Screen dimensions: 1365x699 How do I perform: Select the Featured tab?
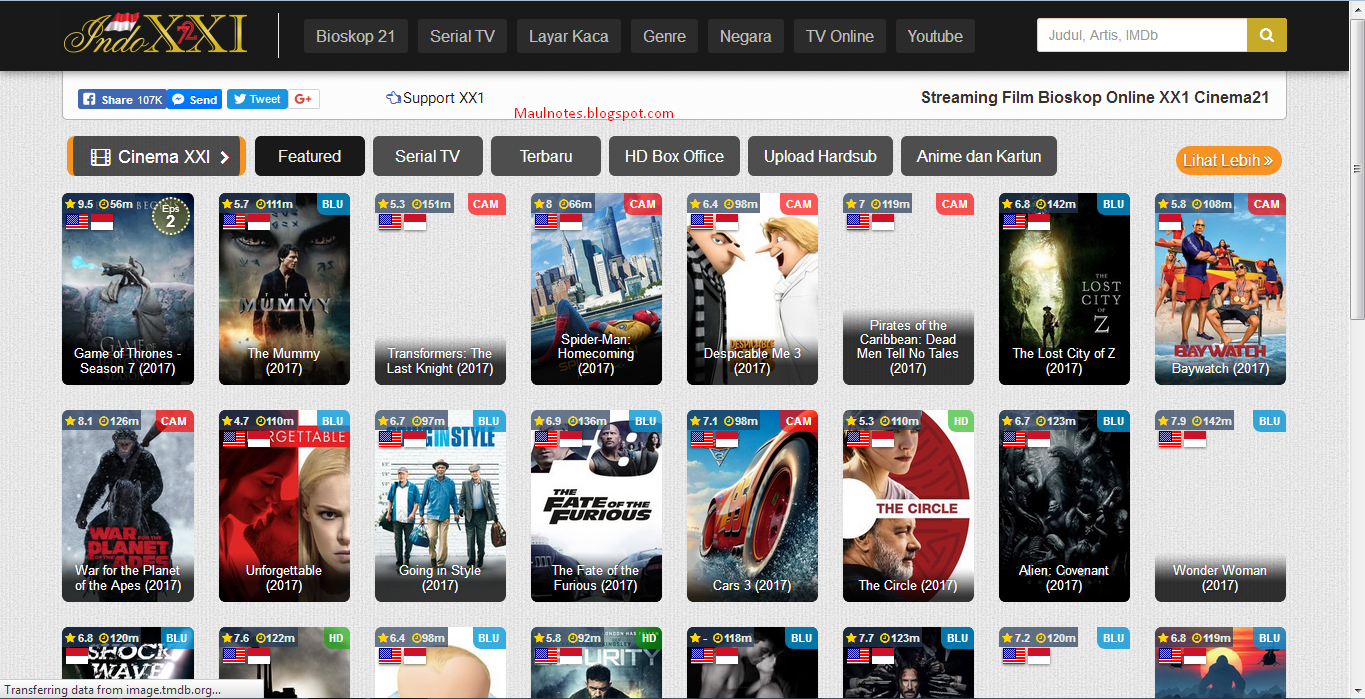pos(309,156)
